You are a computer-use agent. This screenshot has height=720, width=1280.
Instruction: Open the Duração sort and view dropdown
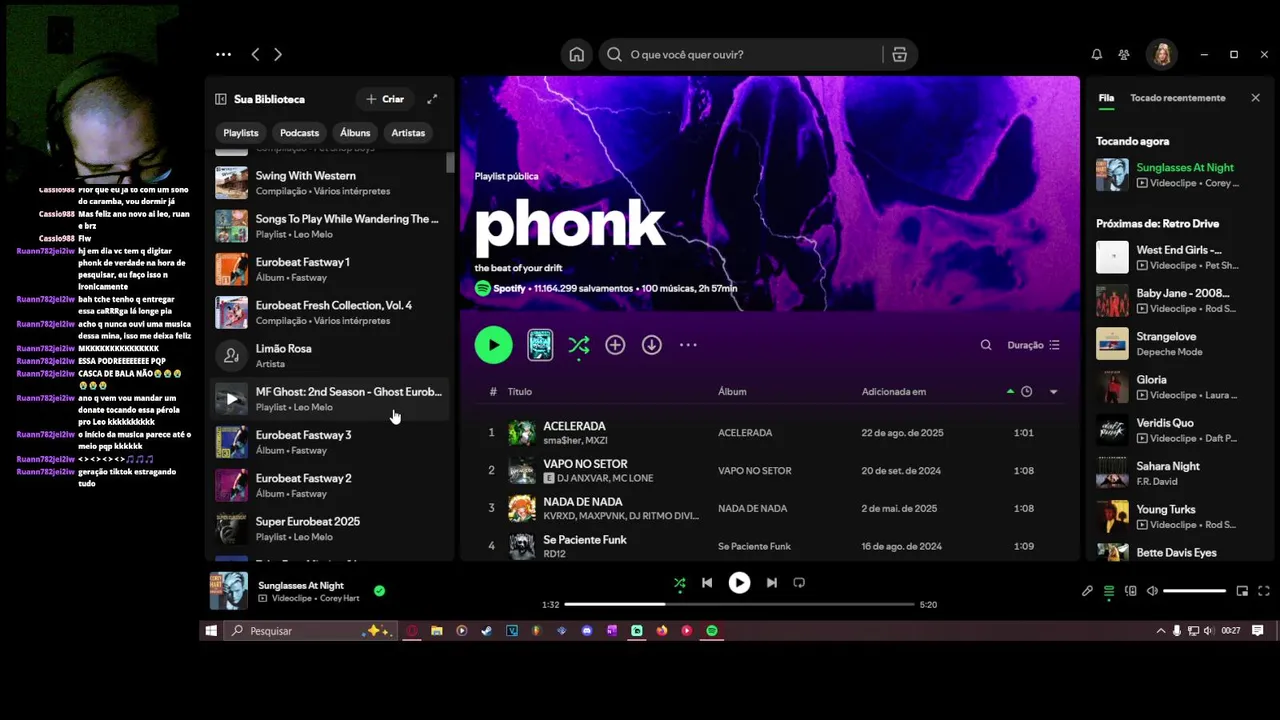1033,345
